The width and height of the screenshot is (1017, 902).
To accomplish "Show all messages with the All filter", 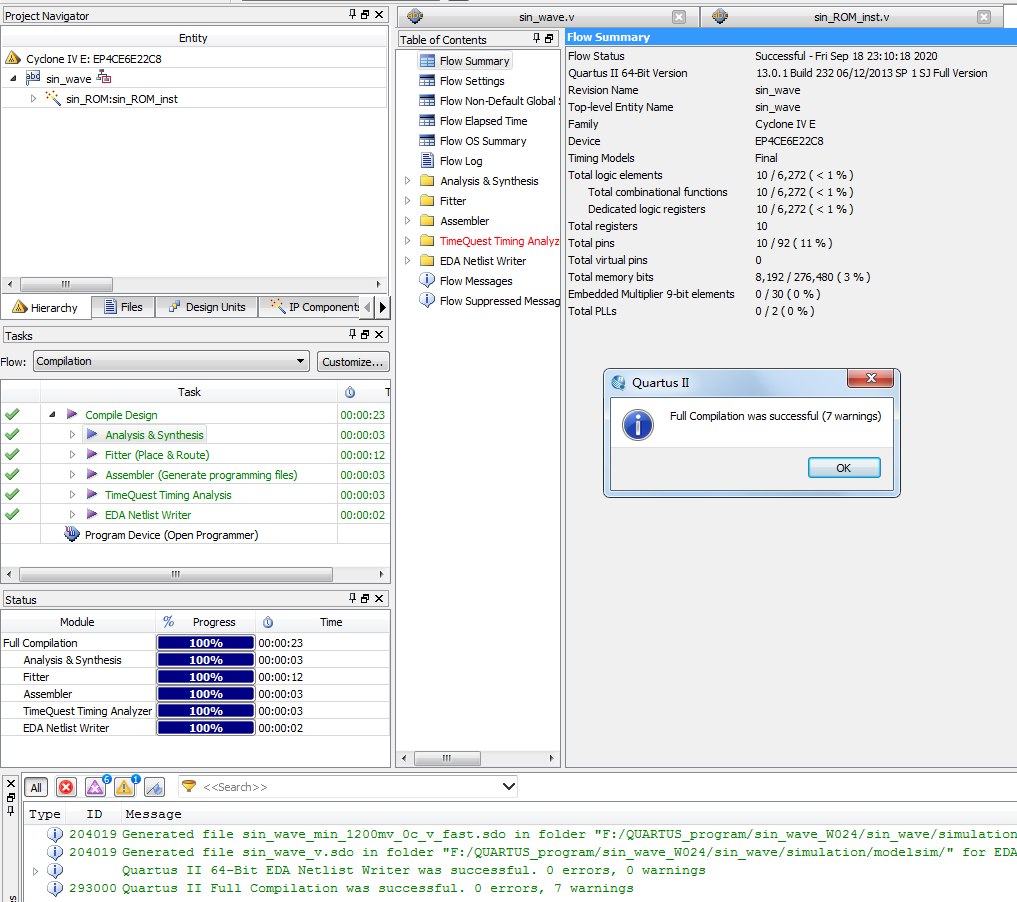I will (36, 787).
